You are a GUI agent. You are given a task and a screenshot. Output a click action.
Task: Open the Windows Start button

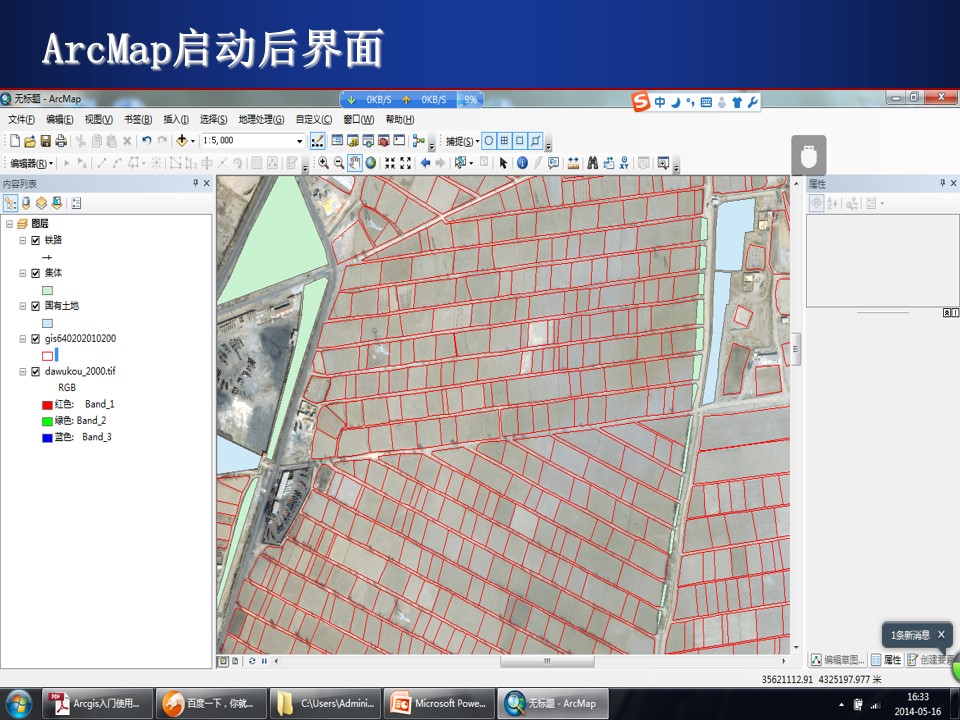click(18, 704)
